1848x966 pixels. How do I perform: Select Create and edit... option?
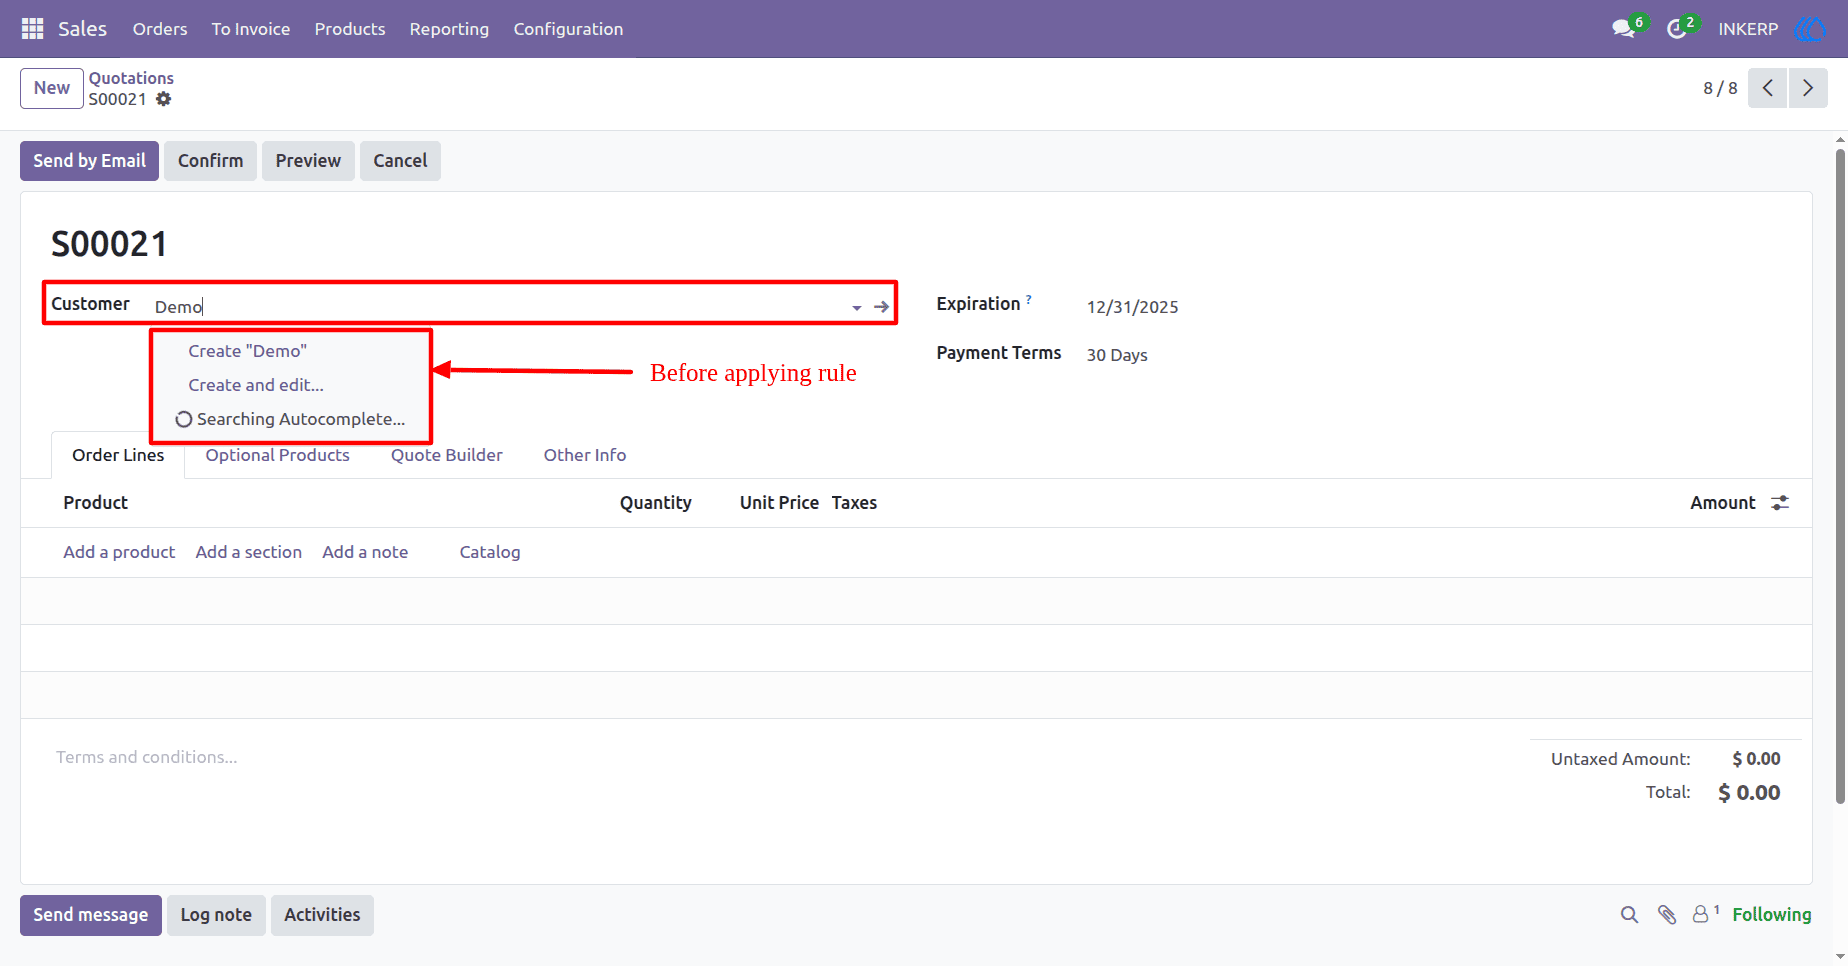pos(256,385)
